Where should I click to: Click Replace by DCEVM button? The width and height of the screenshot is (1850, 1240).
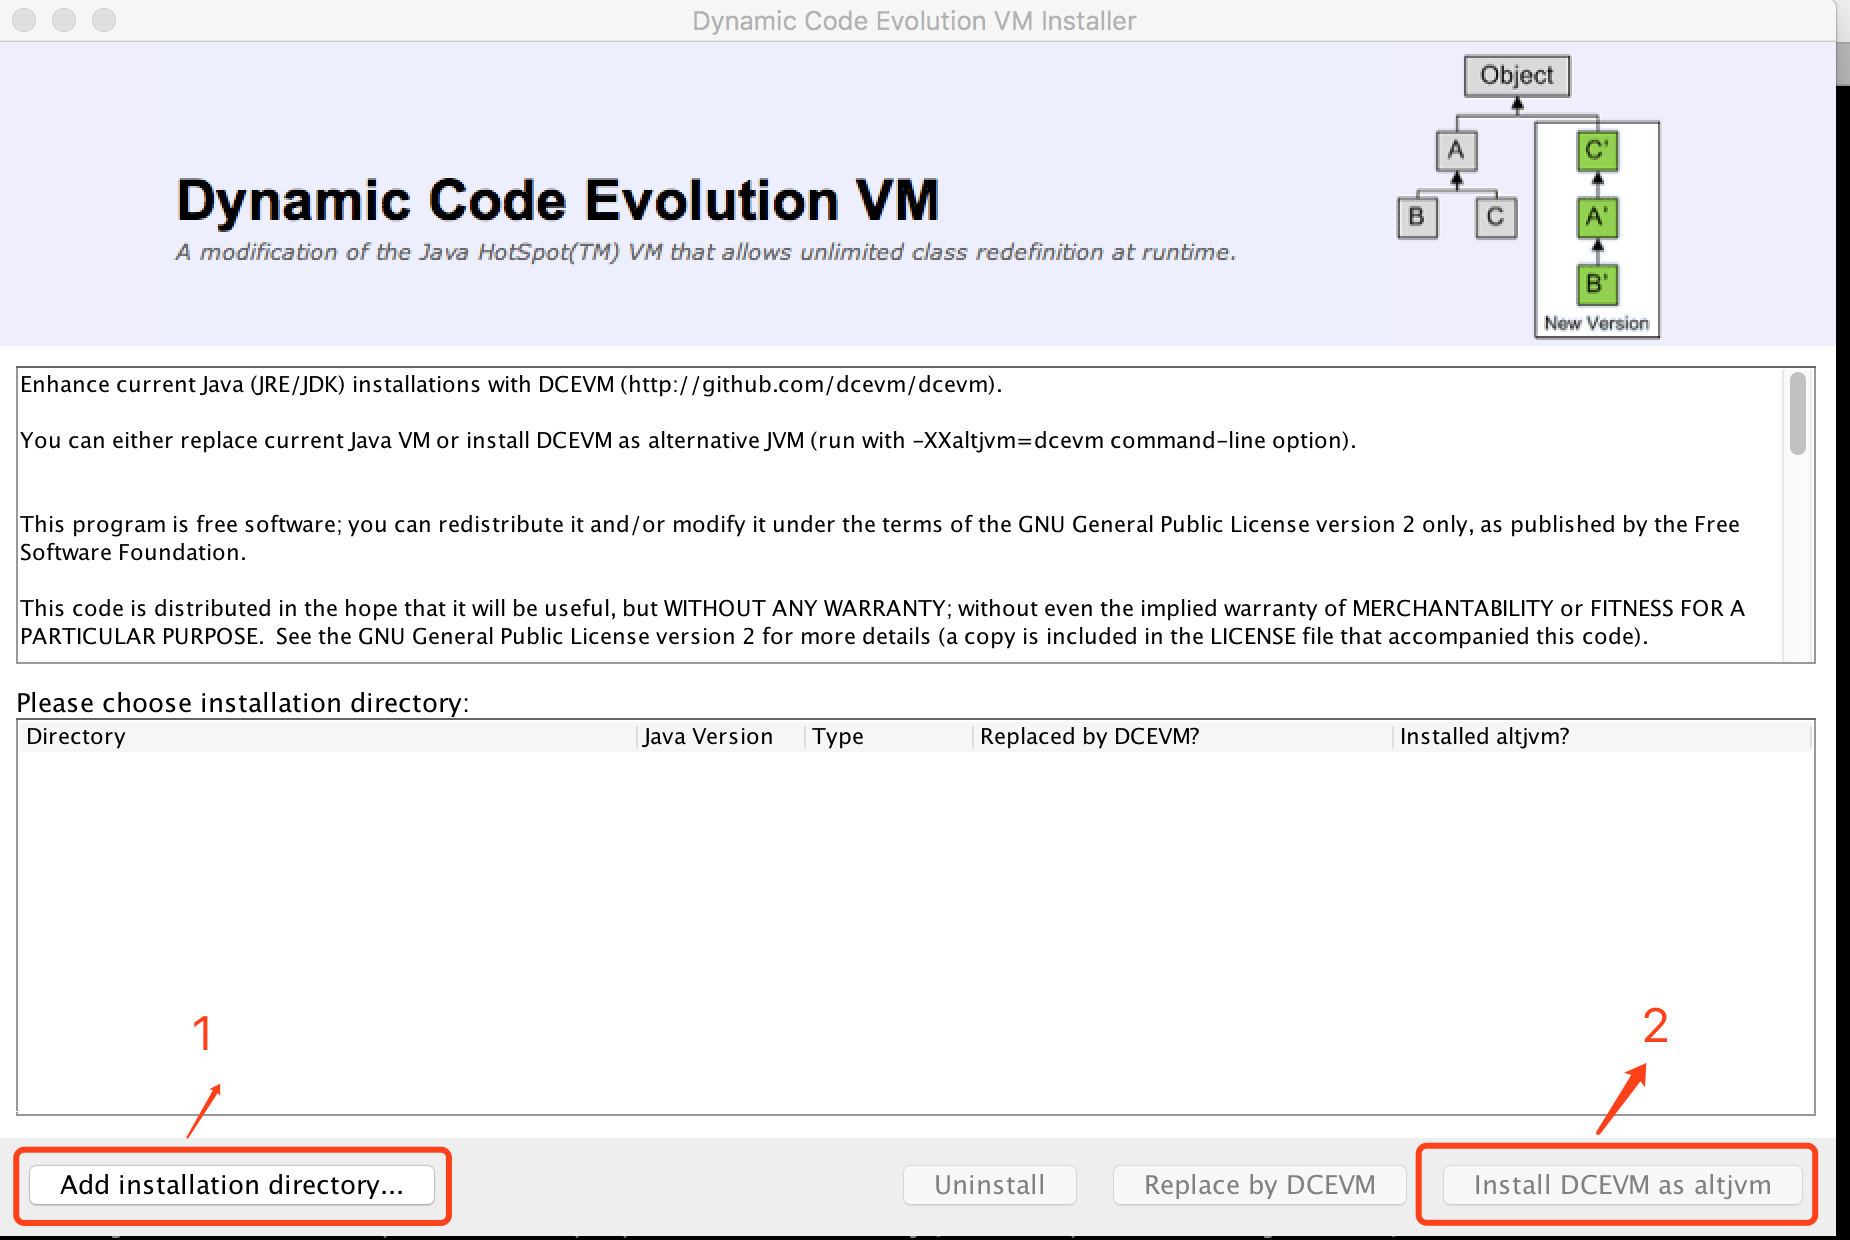1259,1185
